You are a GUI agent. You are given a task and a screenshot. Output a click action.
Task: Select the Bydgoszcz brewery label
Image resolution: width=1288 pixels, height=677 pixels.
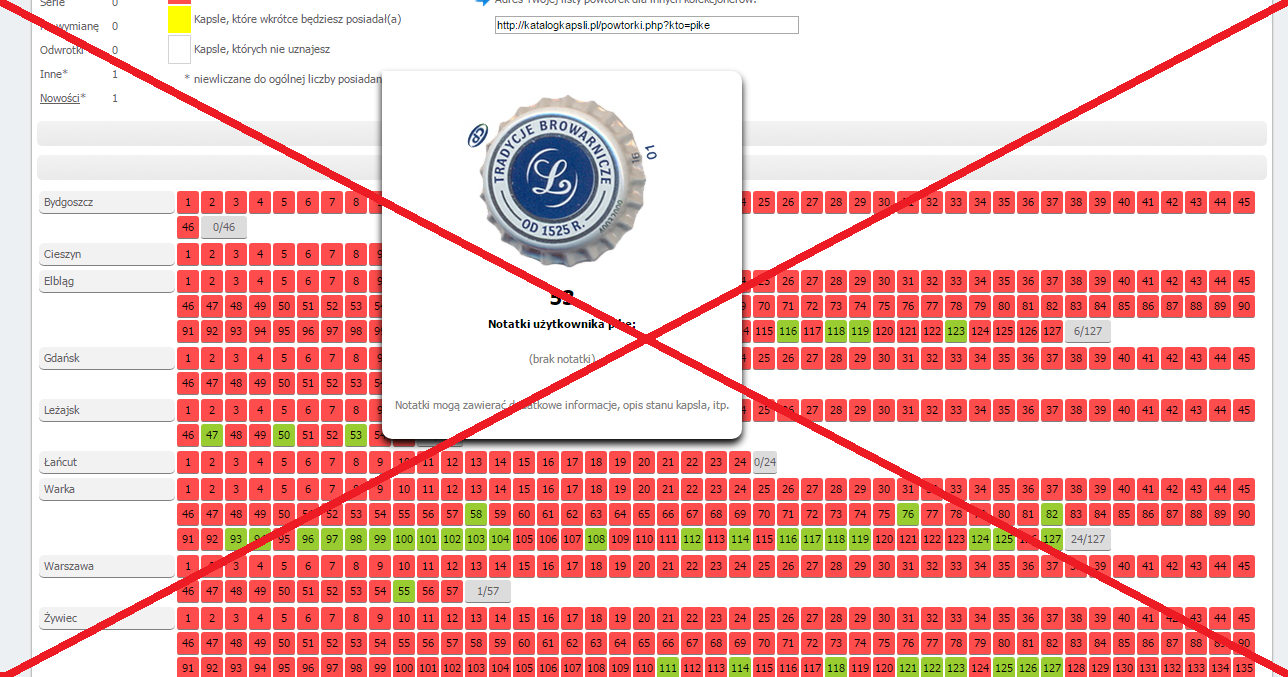[x=107, y=202]
